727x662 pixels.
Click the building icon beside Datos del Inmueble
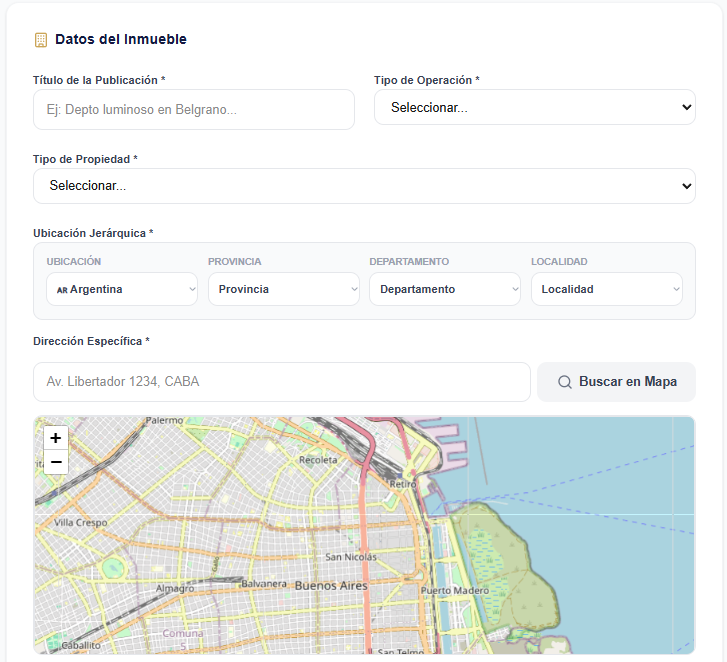tap(41, 40)
